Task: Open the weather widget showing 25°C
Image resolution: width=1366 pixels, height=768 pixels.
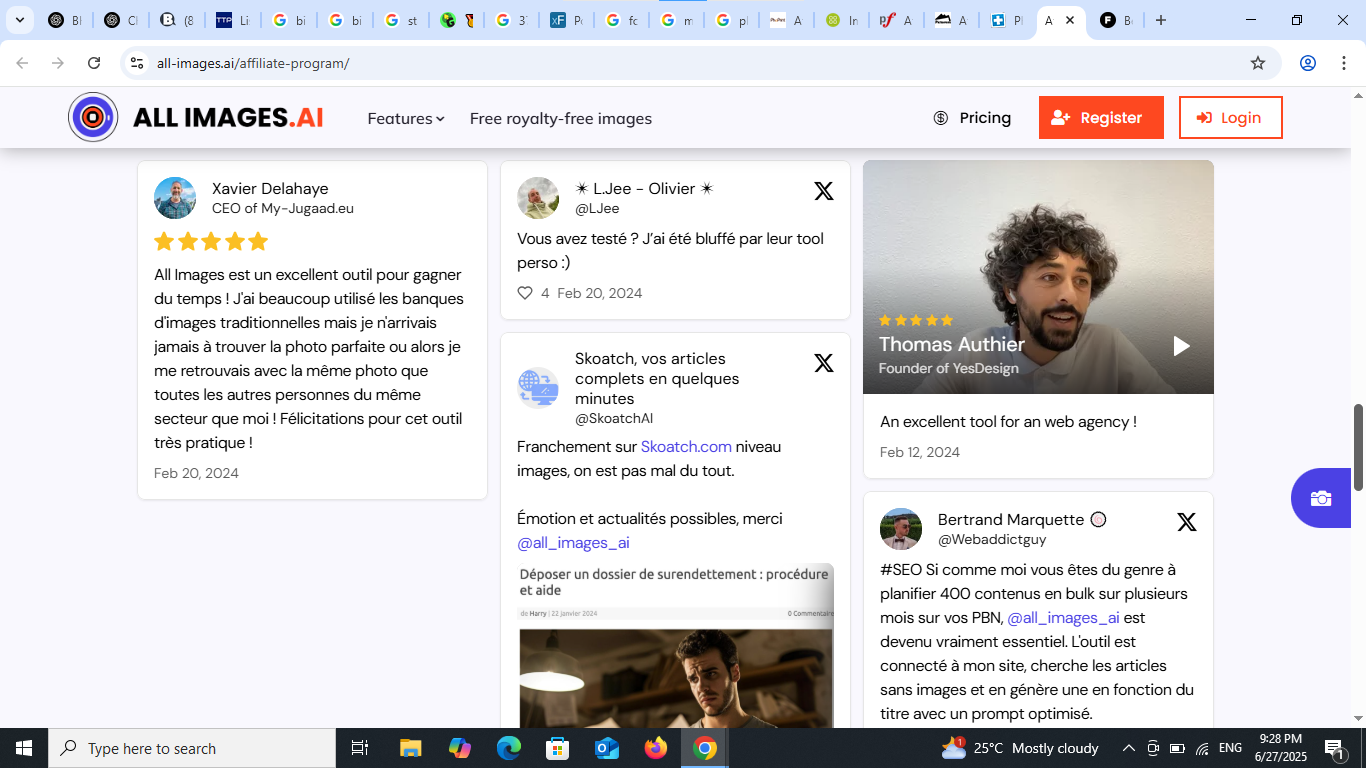Action: pyautogui.click(x=1020, y=748)
